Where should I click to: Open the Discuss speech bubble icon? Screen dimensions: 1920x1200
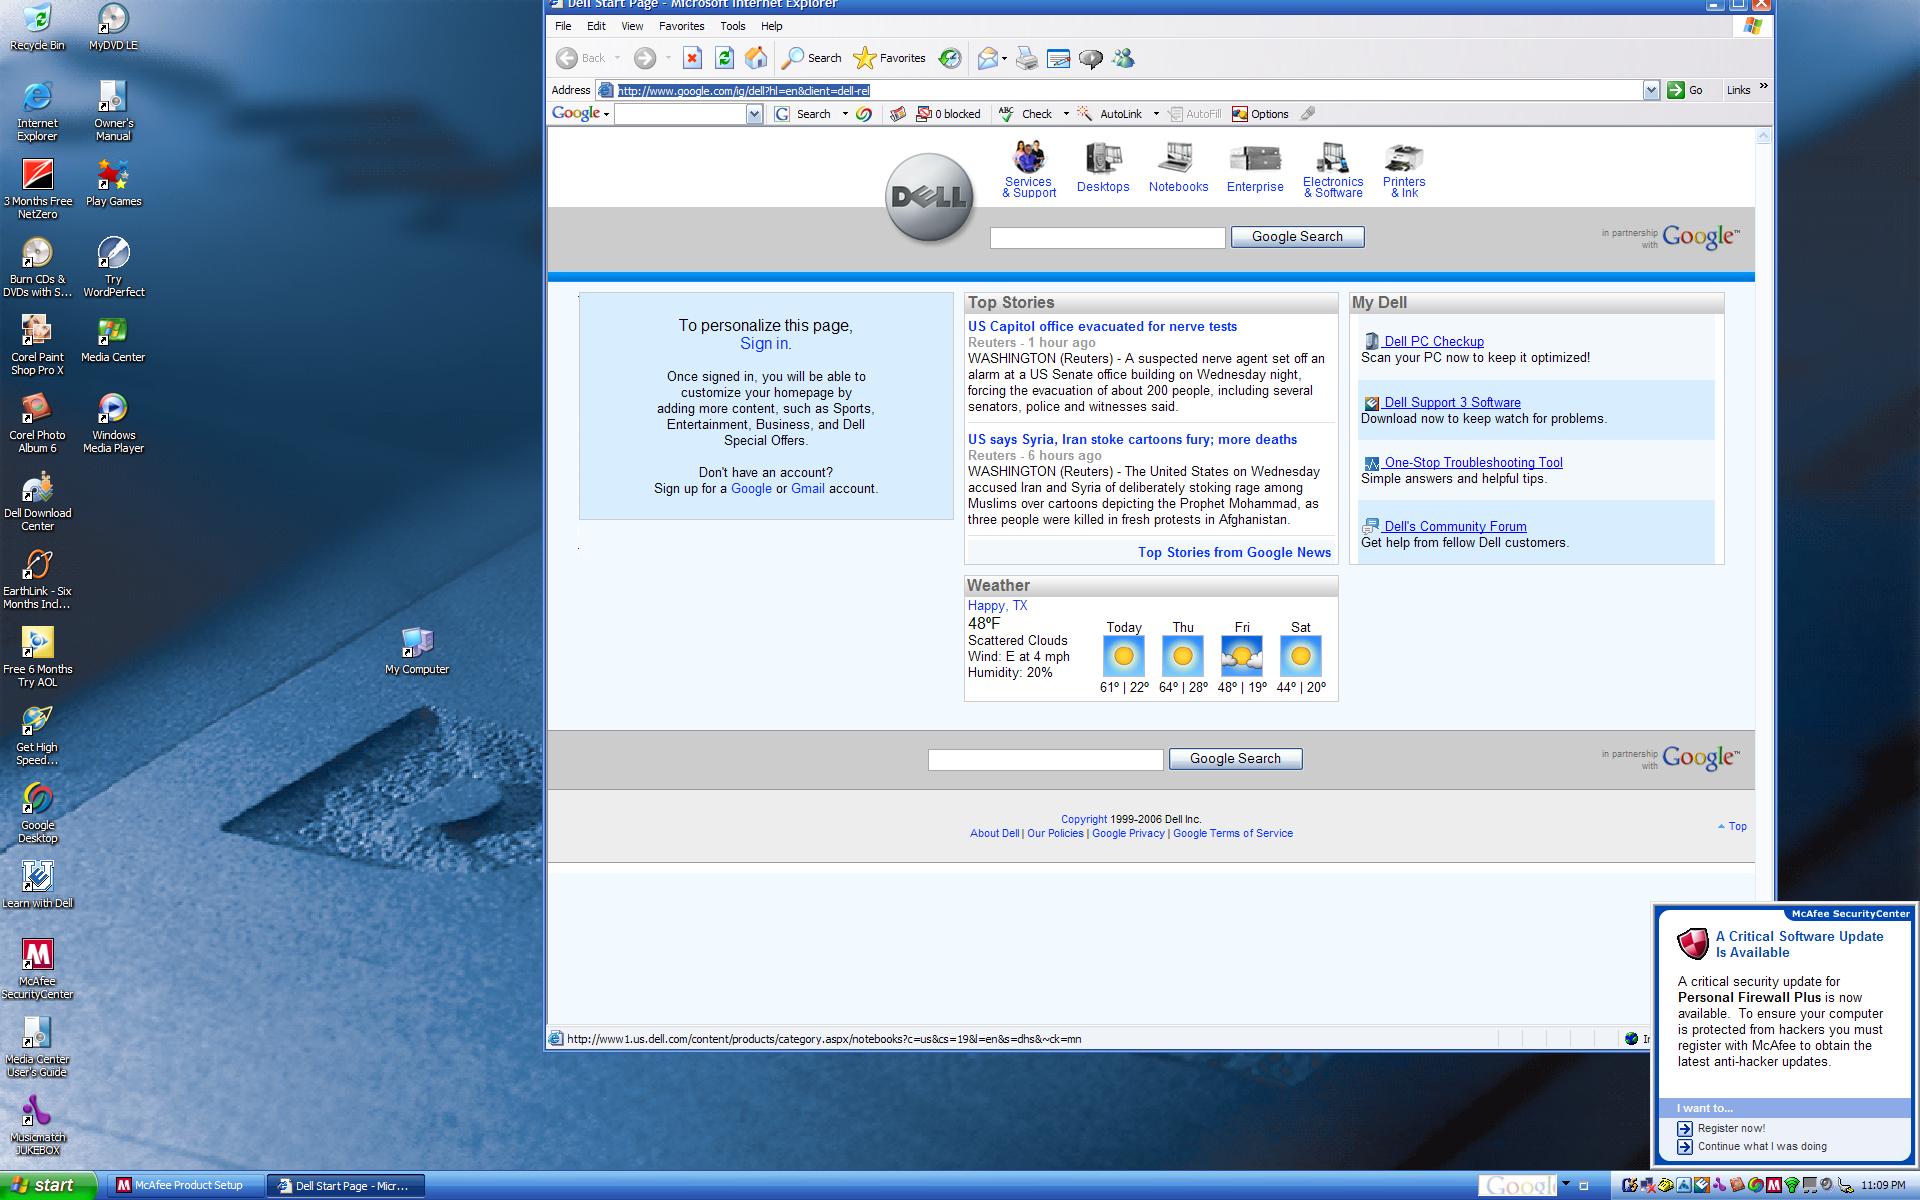tap(1091, 58)
